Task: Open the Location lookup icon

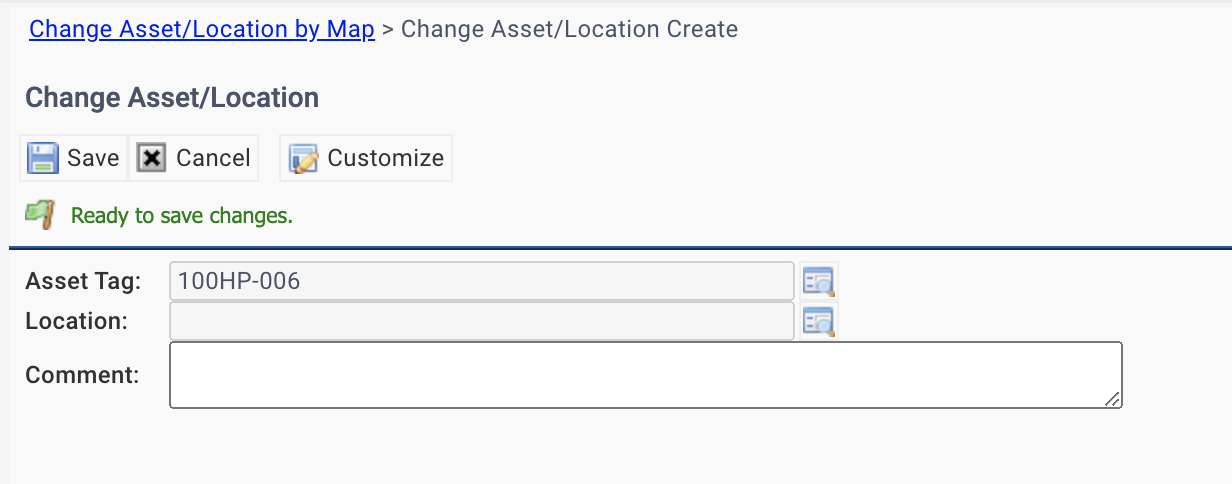Action: 818,322
